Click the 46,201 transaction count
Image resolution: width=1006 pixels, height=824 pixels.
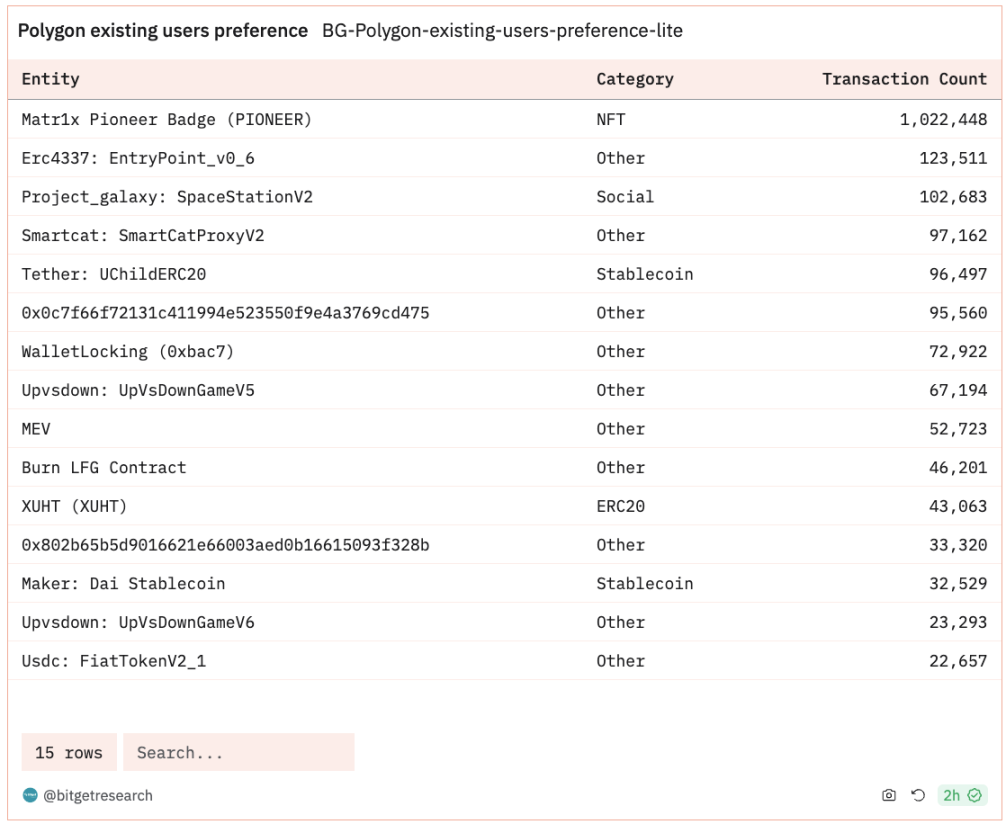coord(959,467)
